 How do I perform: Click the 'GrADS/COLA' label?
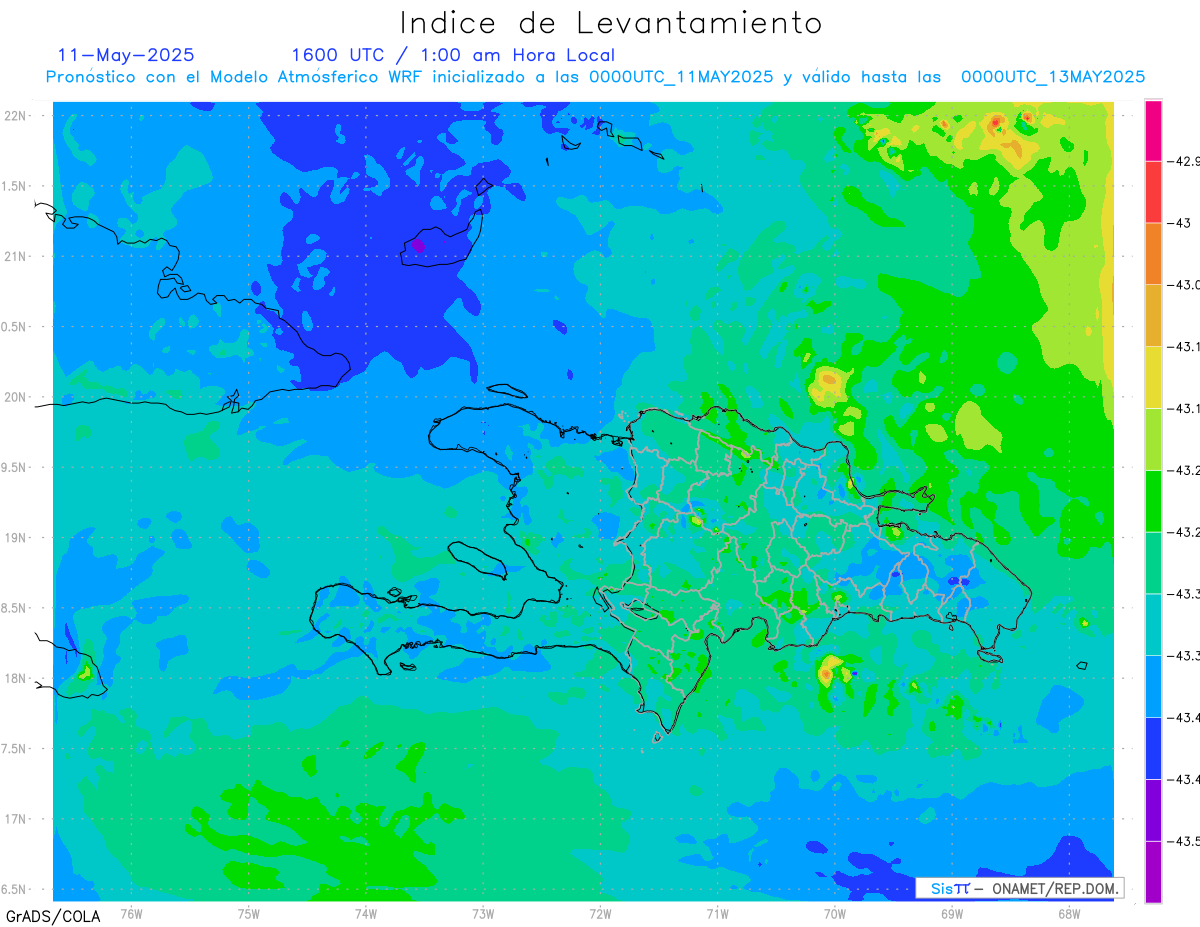[x=53, y=916]
